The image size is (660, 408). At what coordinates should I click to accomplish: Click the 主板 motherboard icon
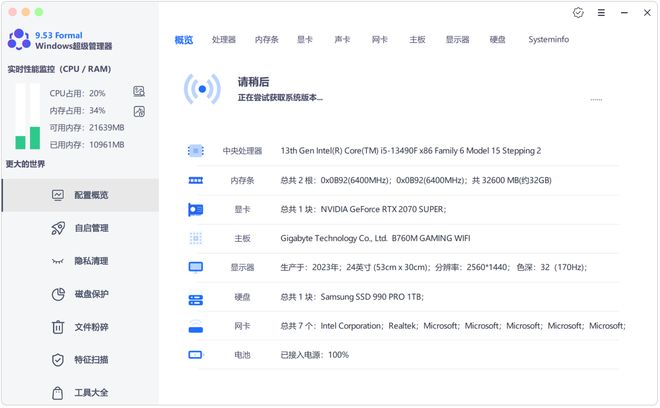click(x=196, y=238)
